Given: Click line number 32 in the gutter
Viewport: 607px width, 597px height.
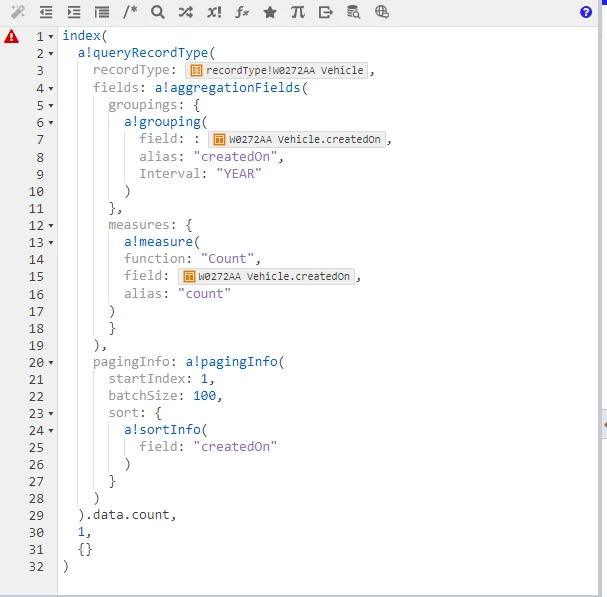Looking at the screenshot, I should (x=36, y=567).
